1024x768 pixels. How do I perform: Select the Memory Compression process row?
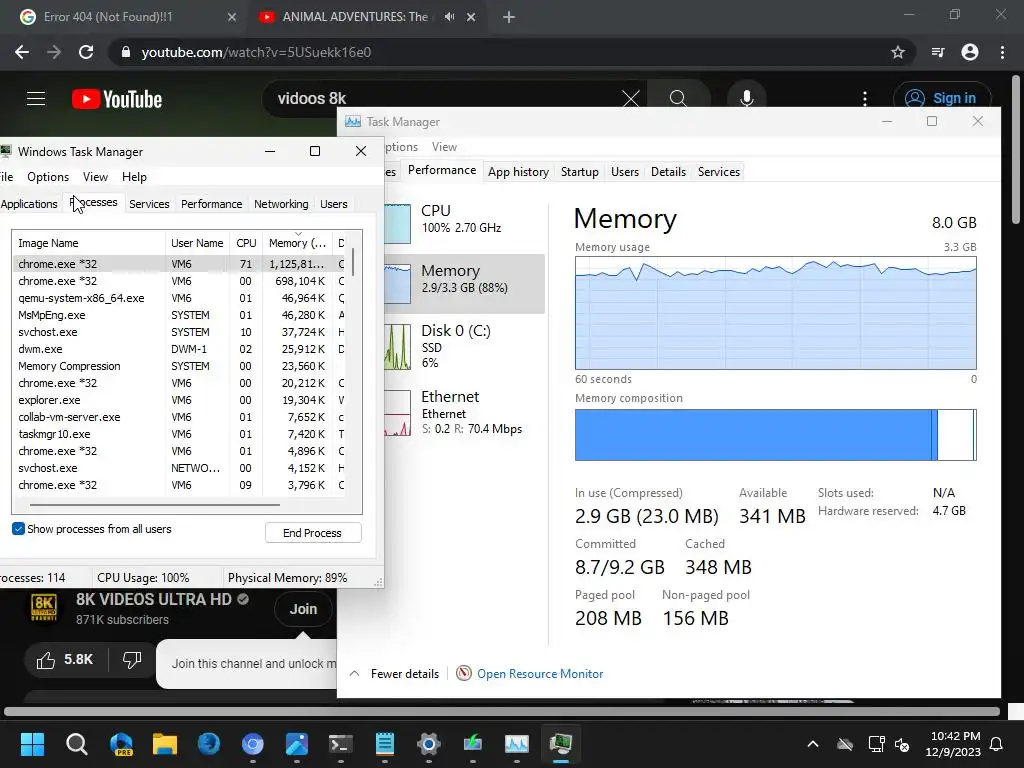180,366
